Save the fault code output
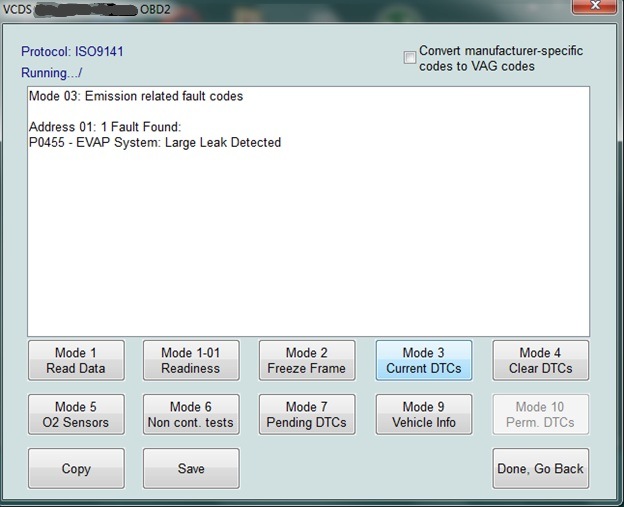 click(191, 468)
